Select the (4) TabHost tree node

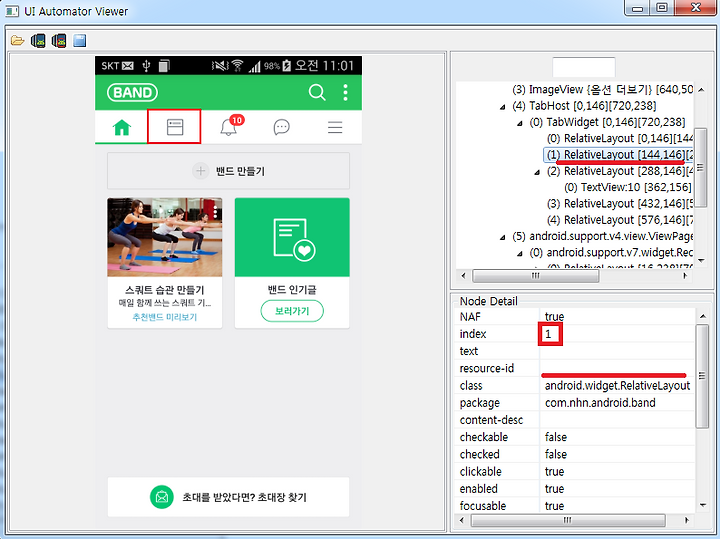coord(584,106)
